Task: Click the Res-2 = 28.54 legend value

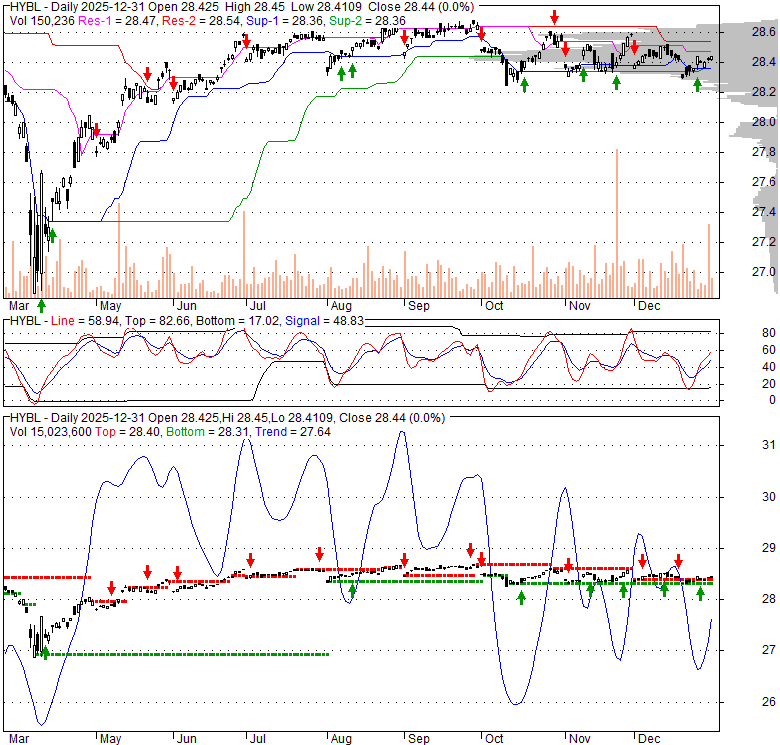Action: 202,21
